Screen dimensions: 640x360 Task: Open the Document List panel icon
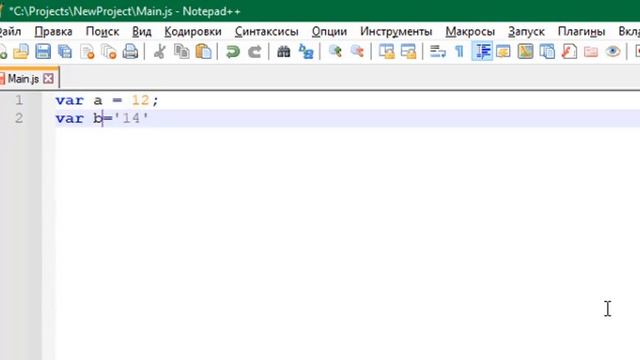coord(547,52)
